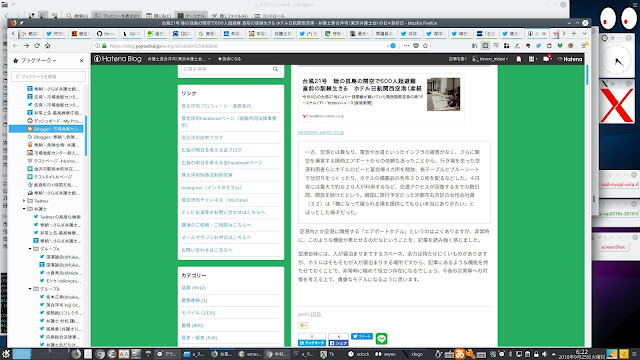Viewport: 640px width, 360px height.
Task: Close the active Hatena tab
Action: pyautogui.click(x=544, y=33)
